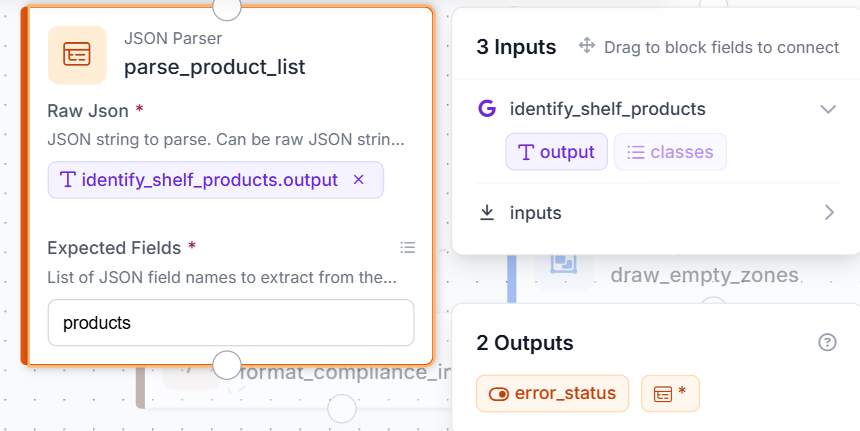Image resolution: width=860 pixels, height=431 pixels.
Task: Click the 'Drag to block fields to connect' hint
Action: click(x=721, y=48)
